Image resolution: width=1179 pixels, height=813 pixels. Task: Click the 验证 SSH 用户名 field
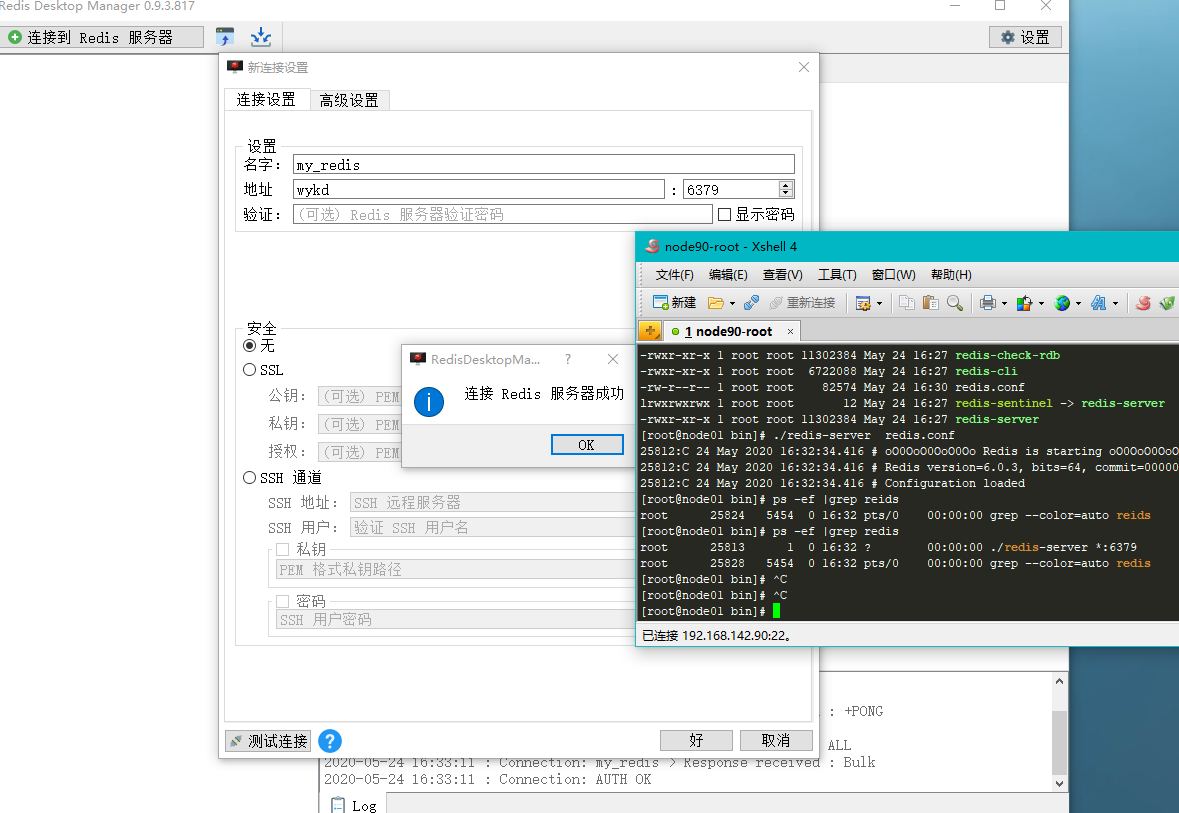click(x=493, y=527)
